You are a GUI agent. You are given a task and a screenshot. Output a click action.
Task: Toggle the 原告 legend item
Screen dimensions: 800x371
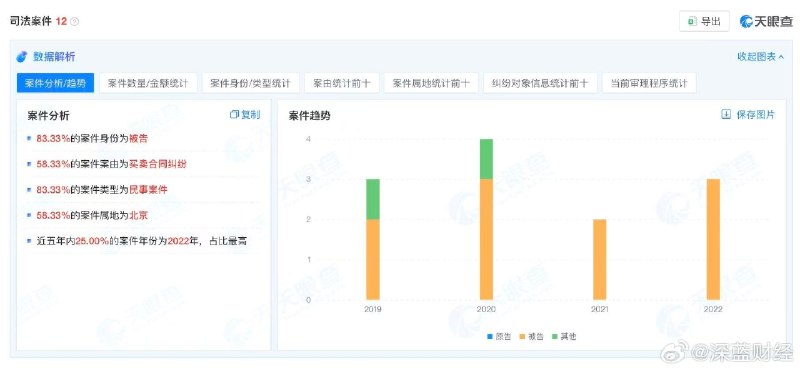click(498, 336)
